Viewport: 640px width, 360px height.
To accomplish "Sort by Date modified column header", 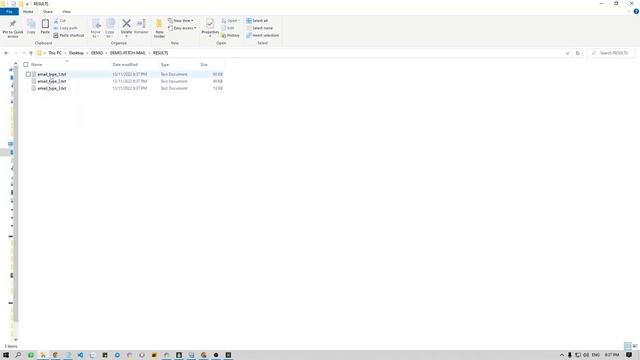I will (x=125, y=64).
